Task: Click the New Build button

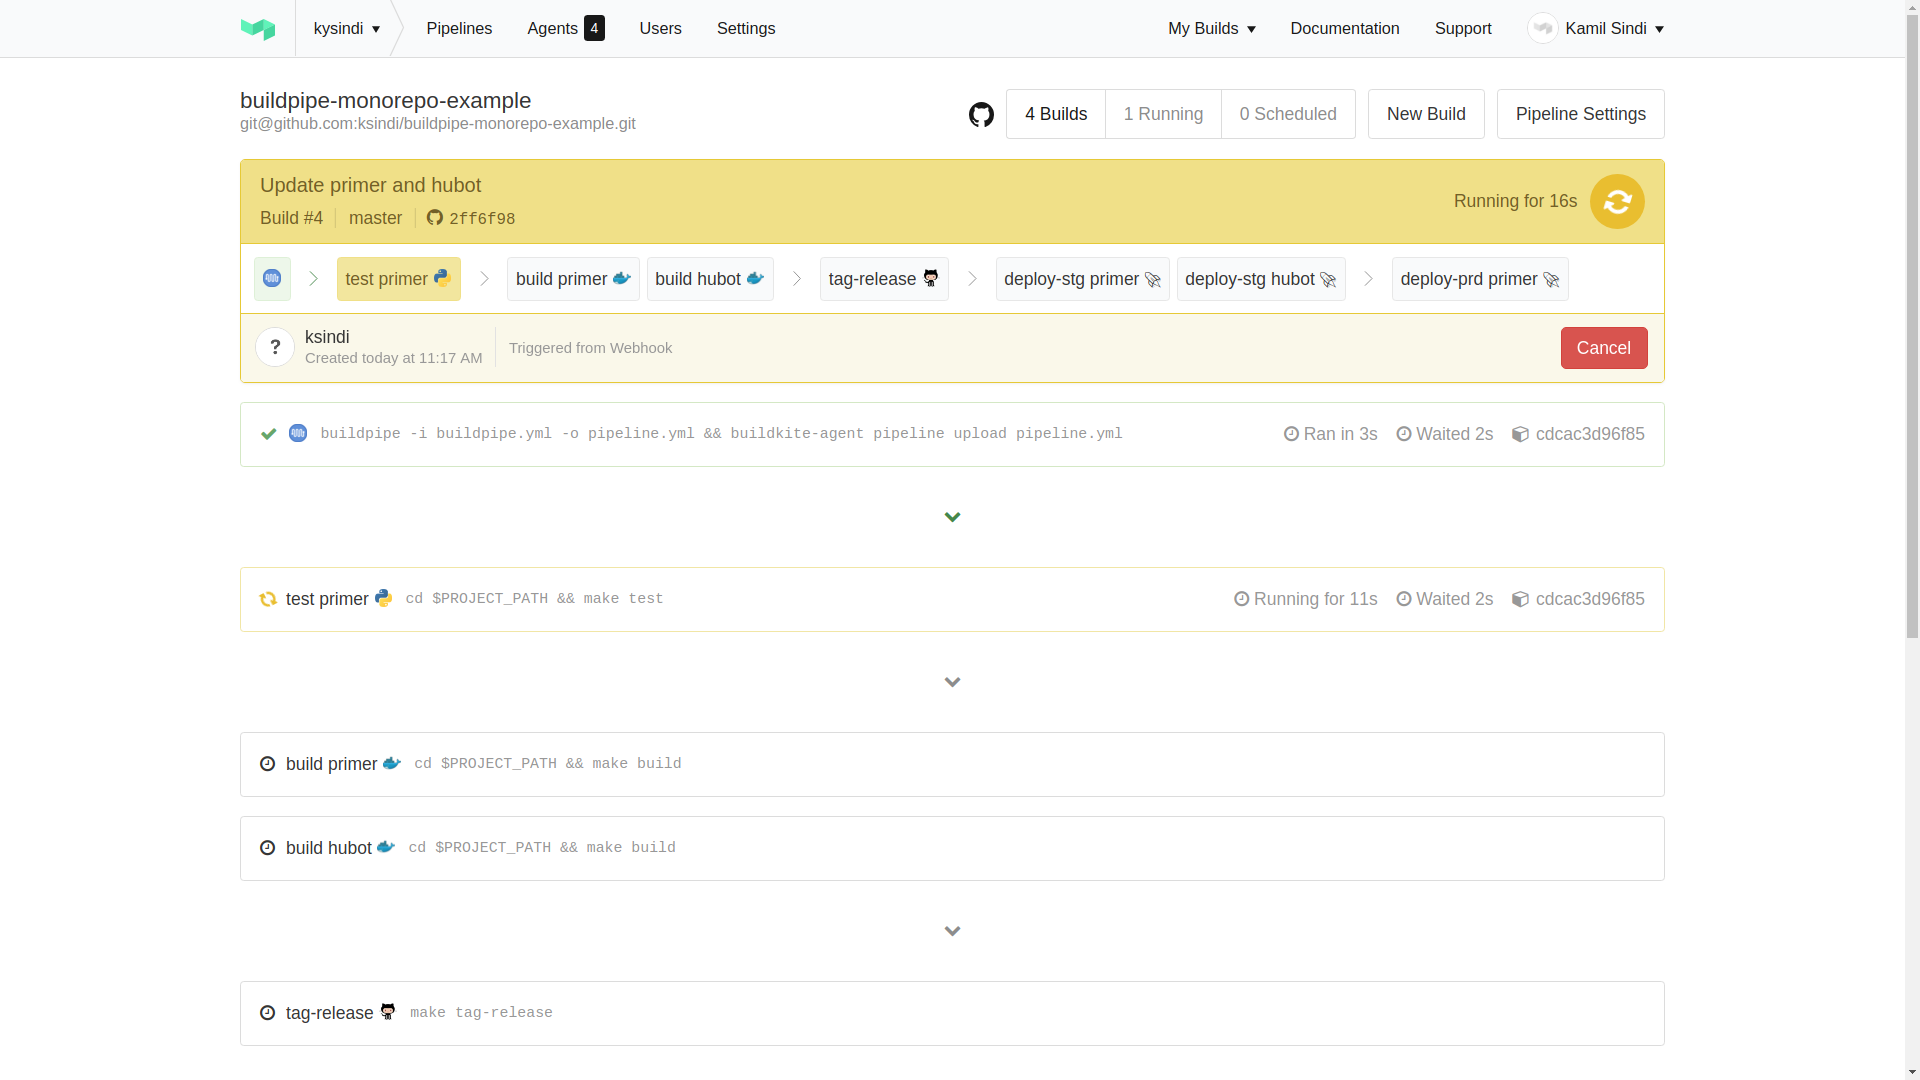Action: [x=1425, y=113]
